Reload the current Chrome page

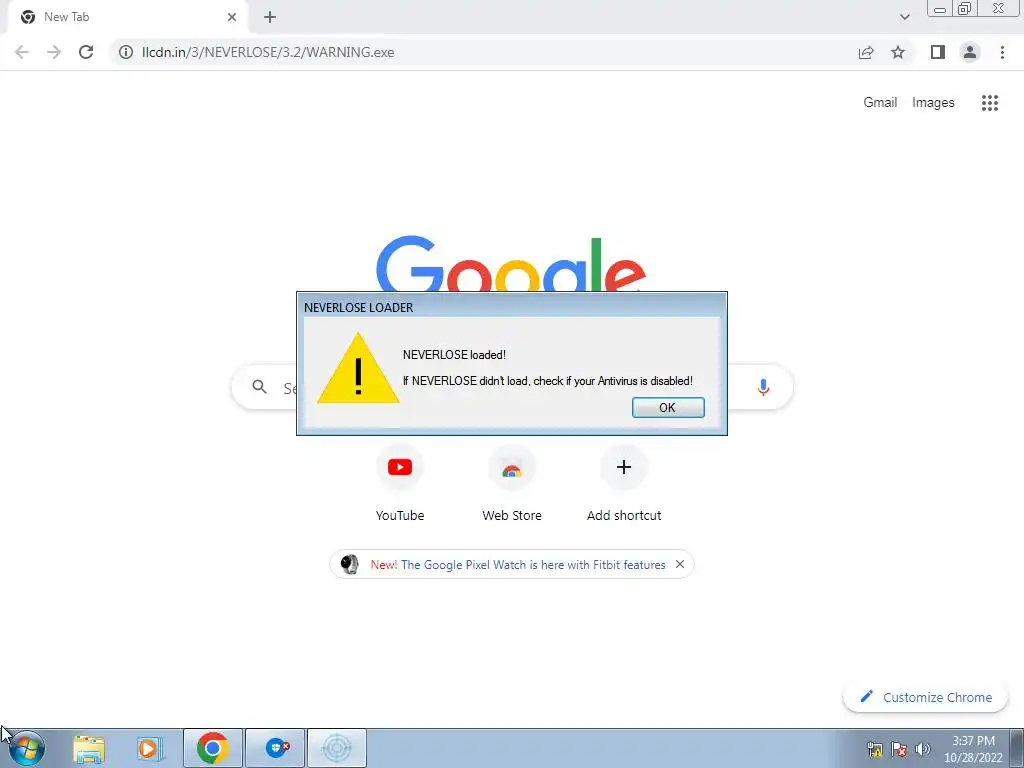coord(86,52)
